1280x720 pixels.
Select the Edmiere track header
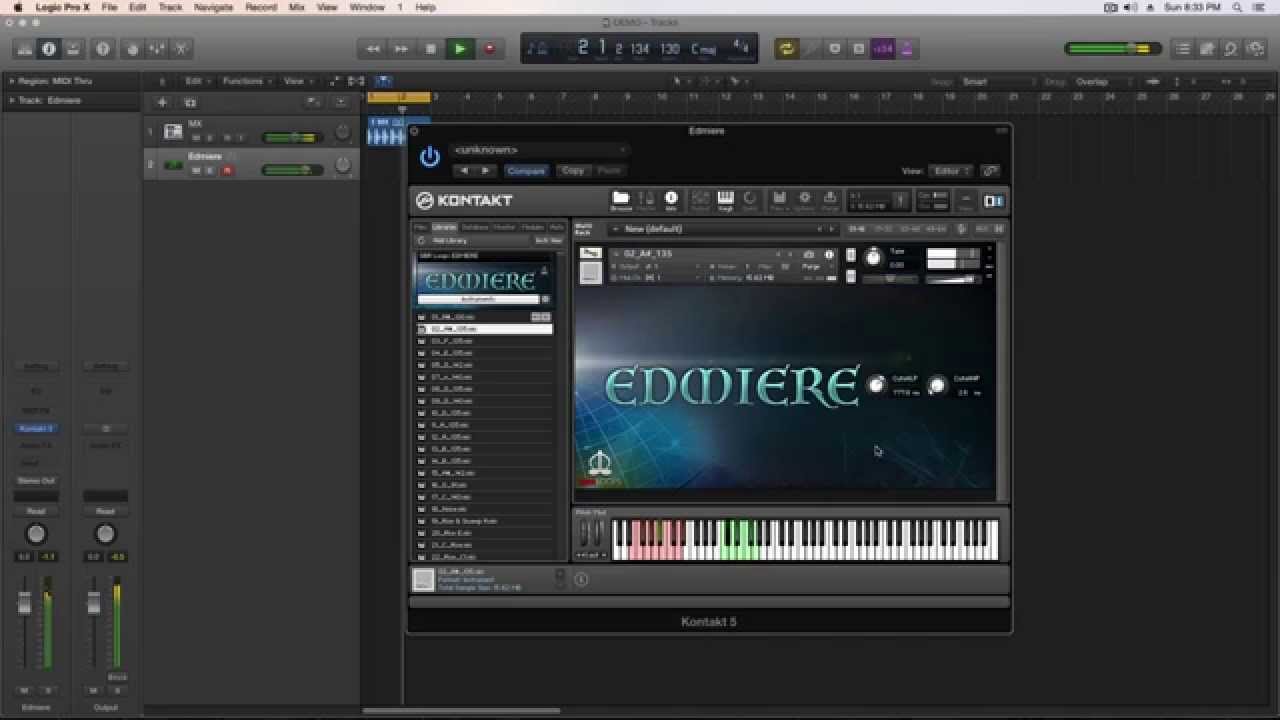coord(252,164)
